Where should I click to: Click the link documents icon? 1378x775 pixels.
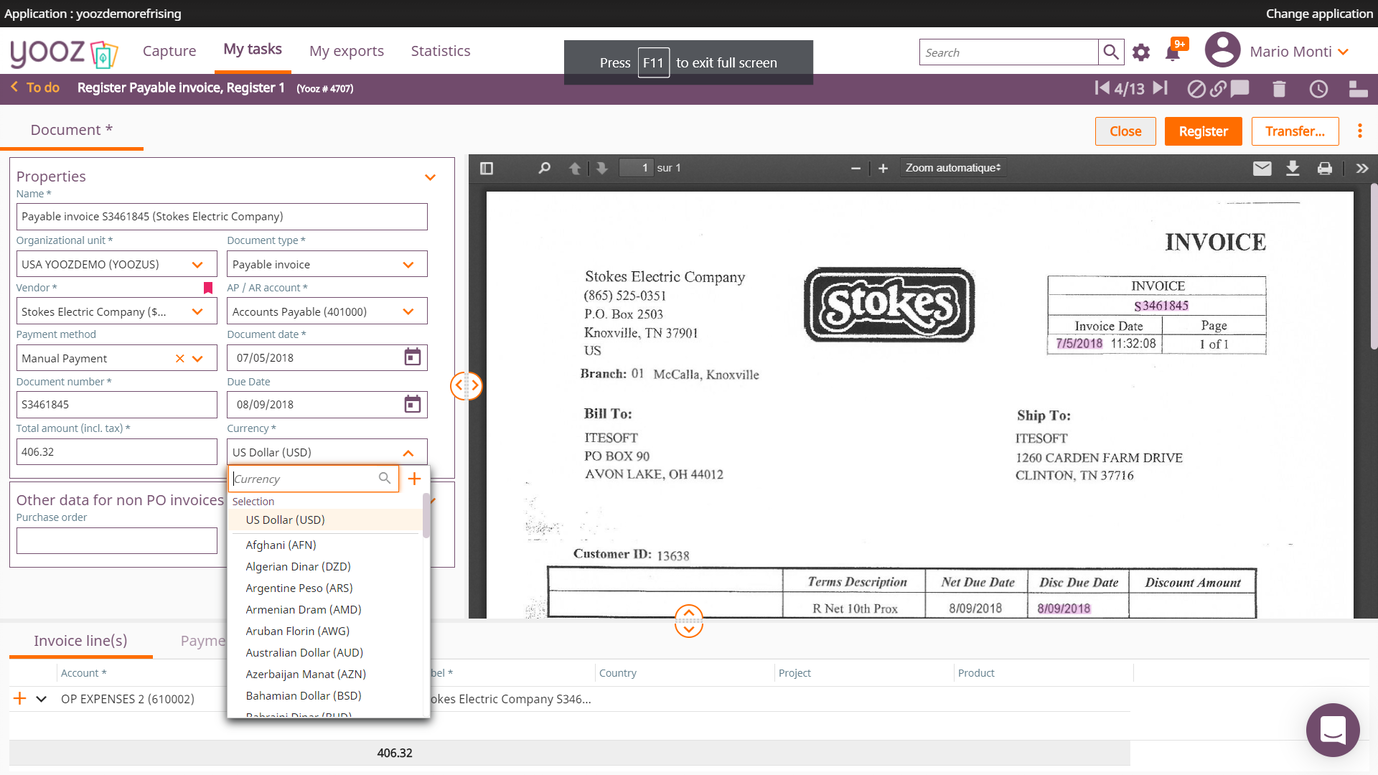pyautogui.click(x=1218, y=89)
